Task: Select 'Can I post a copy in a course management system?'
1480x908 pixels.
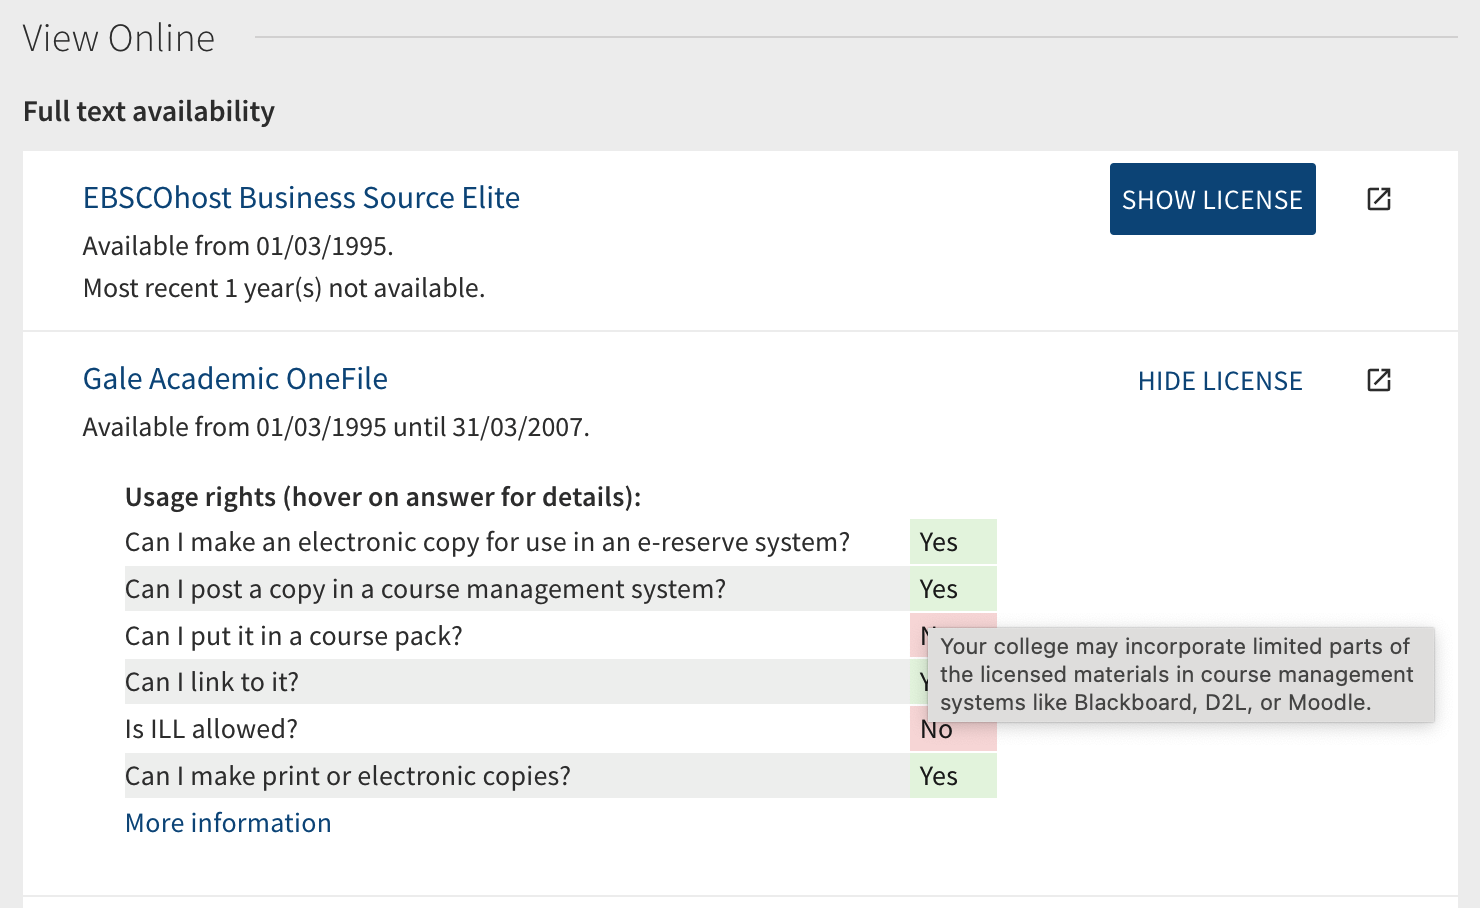Action: [x=425, y=589]
